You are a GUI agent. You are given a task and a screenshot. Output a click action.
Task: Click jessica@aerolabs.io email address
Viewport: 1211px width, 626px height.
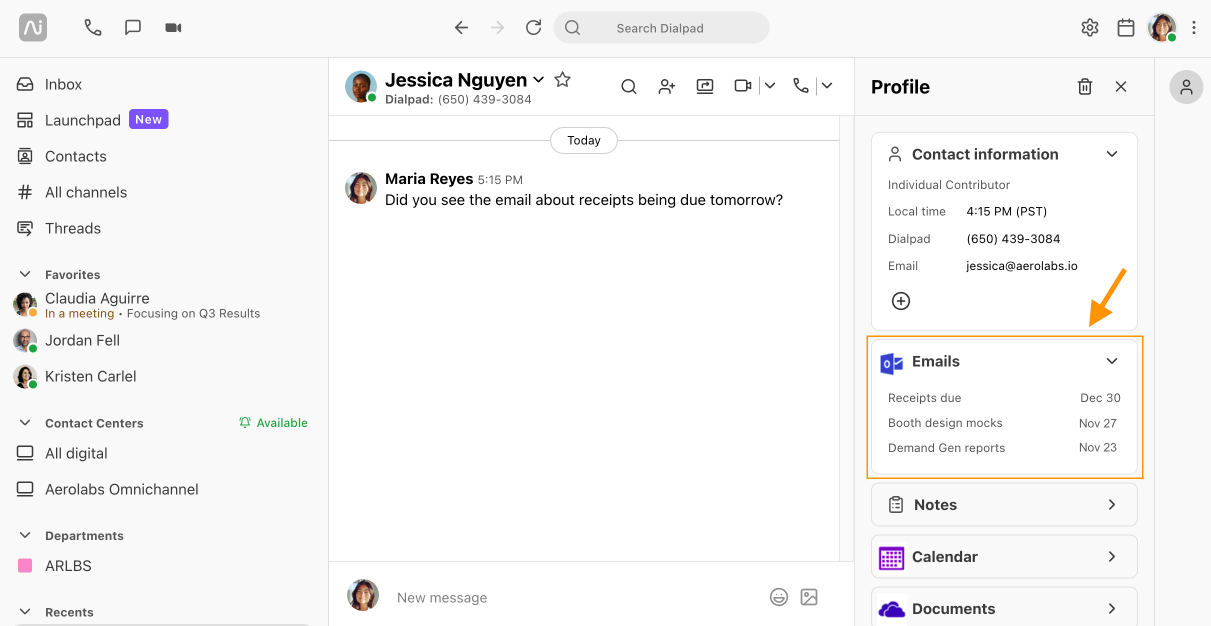[1022, 266]
